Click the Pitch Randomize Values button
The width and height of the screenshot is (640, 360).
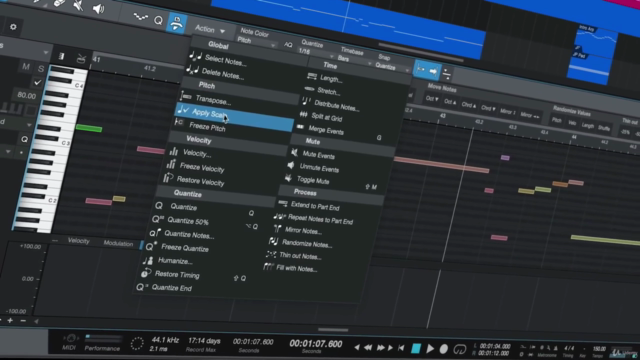coord(556,120)
